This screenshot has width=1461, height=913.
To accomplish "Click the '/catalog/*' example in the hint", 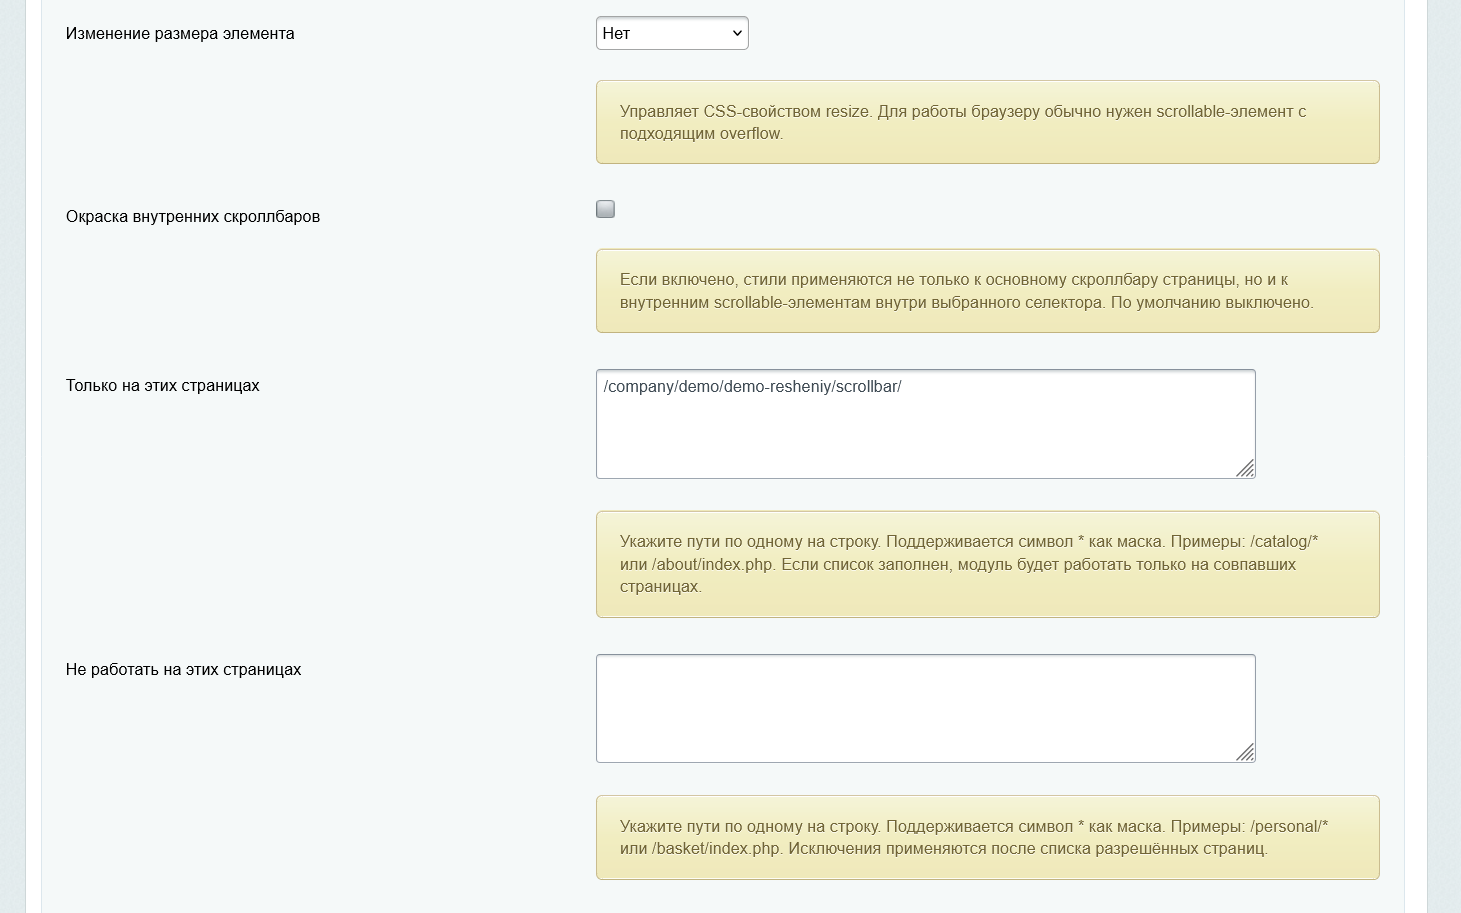I will pyautogui.click(x=1284, y=541).
